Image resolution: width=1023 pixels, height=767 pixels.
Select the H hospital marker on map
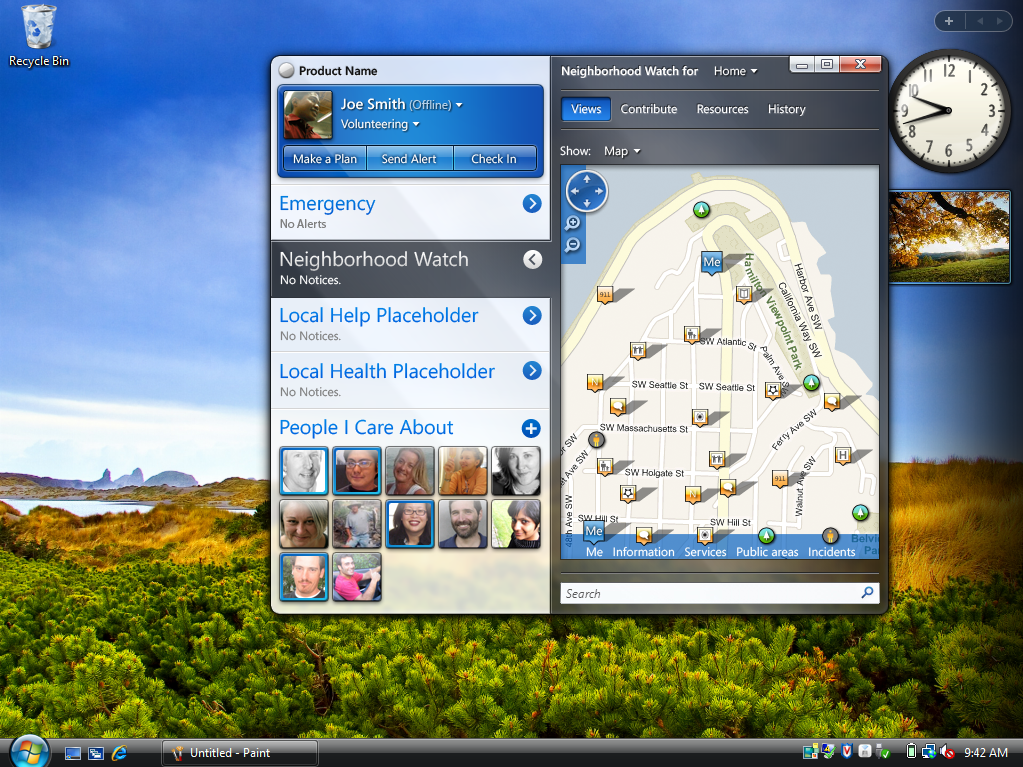[x=843, y=455]
